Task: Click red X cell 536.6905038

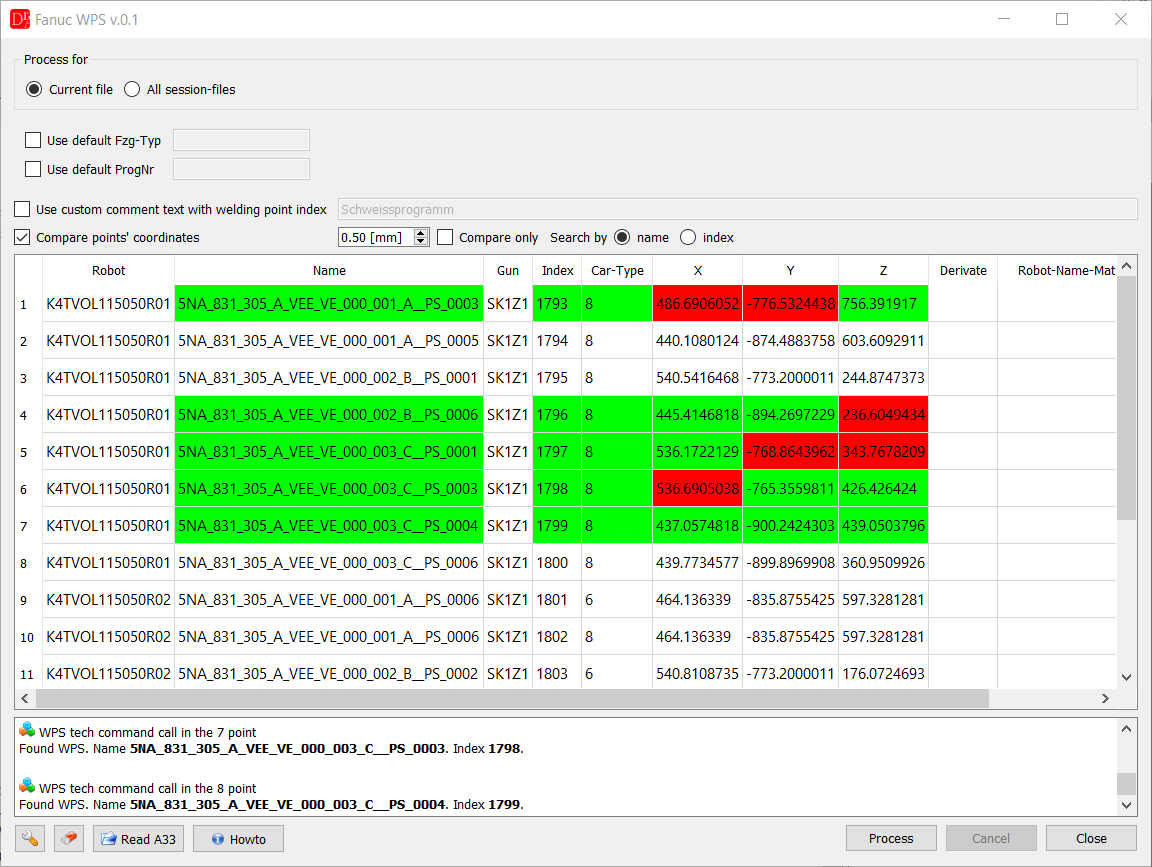Action: tap(697, 489)
